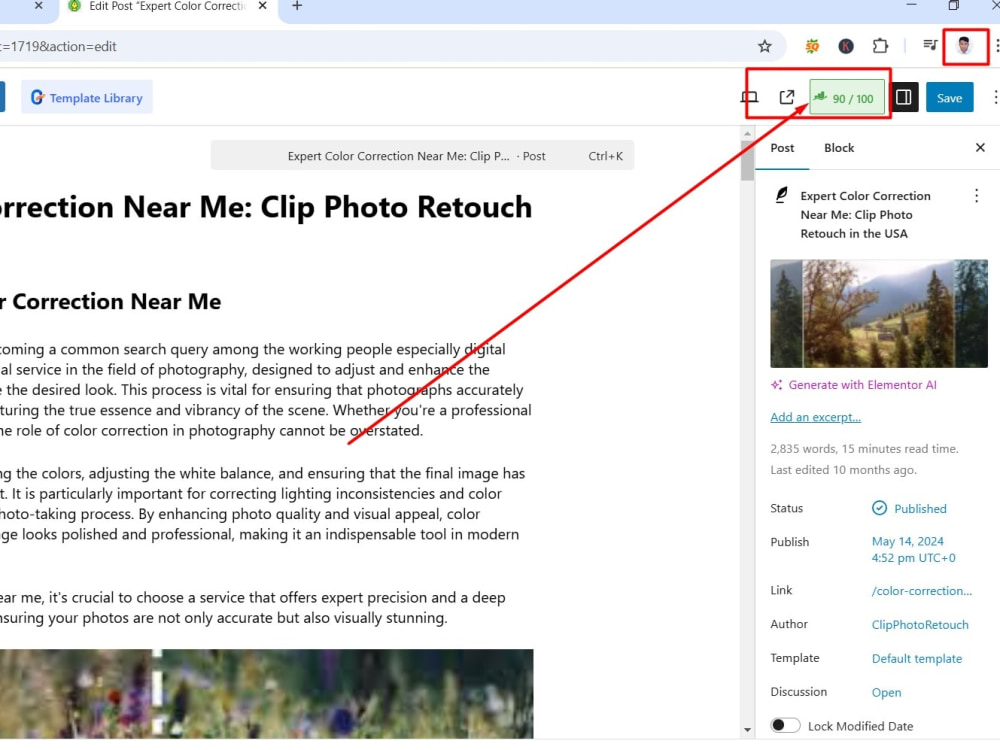View post in new tab icon
The image size is (1000, 750).
787,98
